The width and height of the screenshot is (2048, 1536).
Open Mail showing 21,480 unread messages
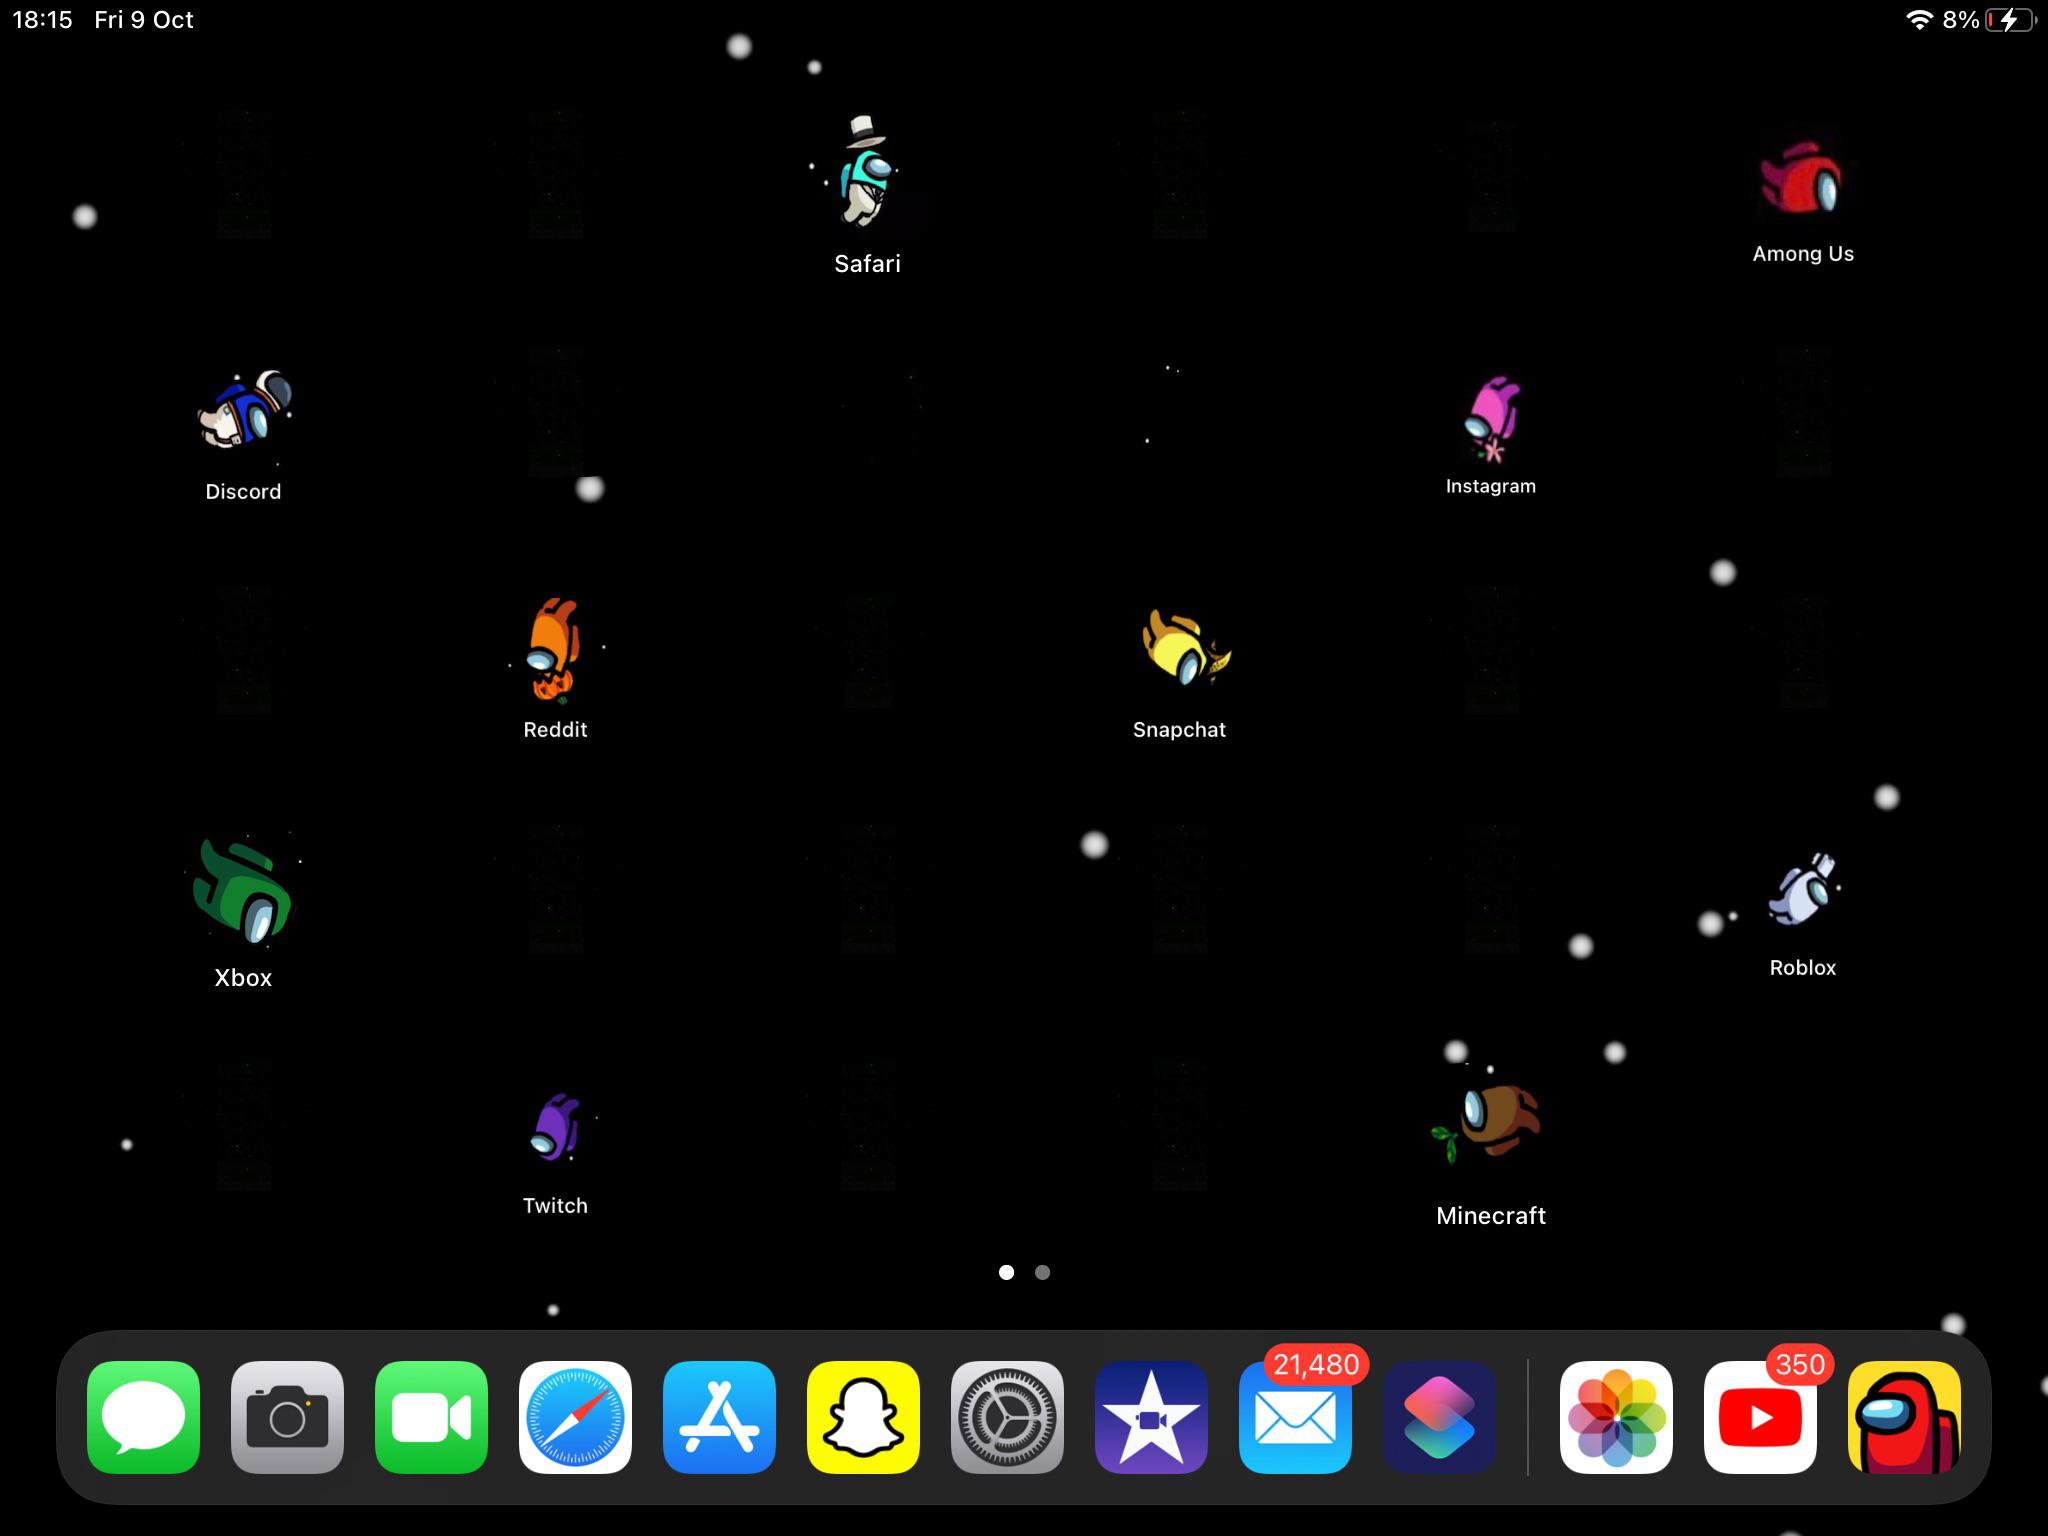(x=1295, y=1417)
